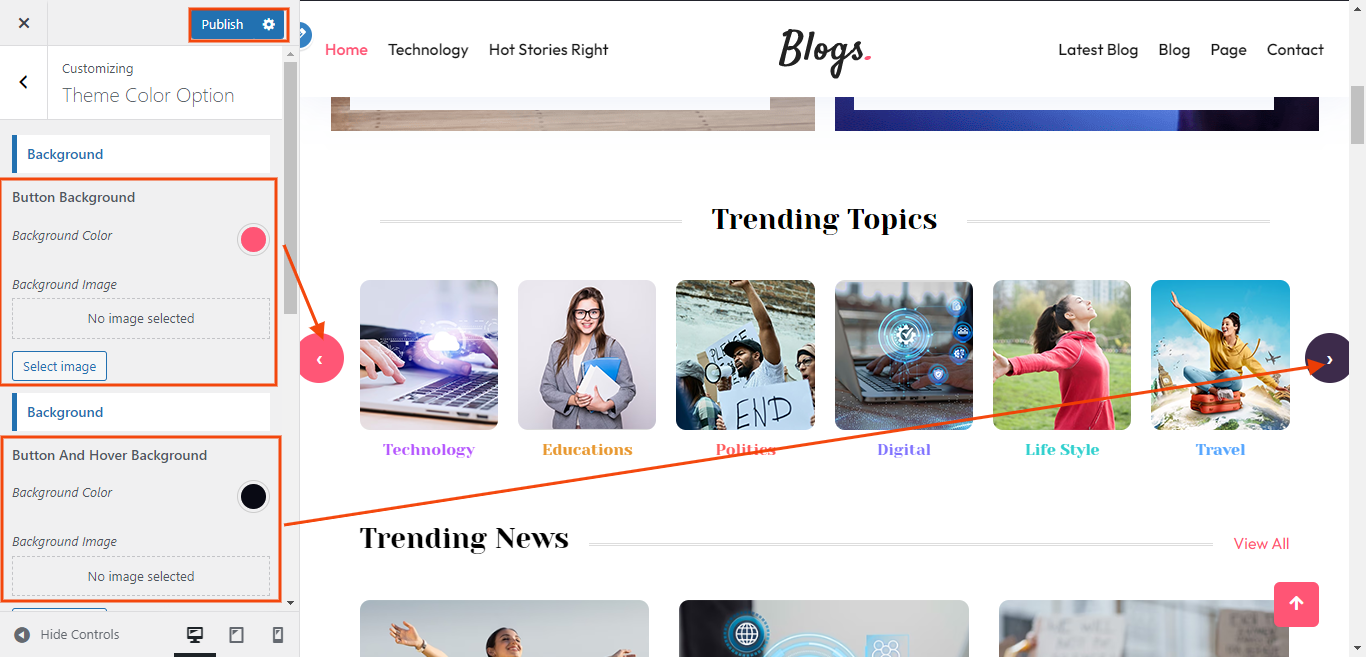Go back using the left chevron arrow

click(24, 82)
